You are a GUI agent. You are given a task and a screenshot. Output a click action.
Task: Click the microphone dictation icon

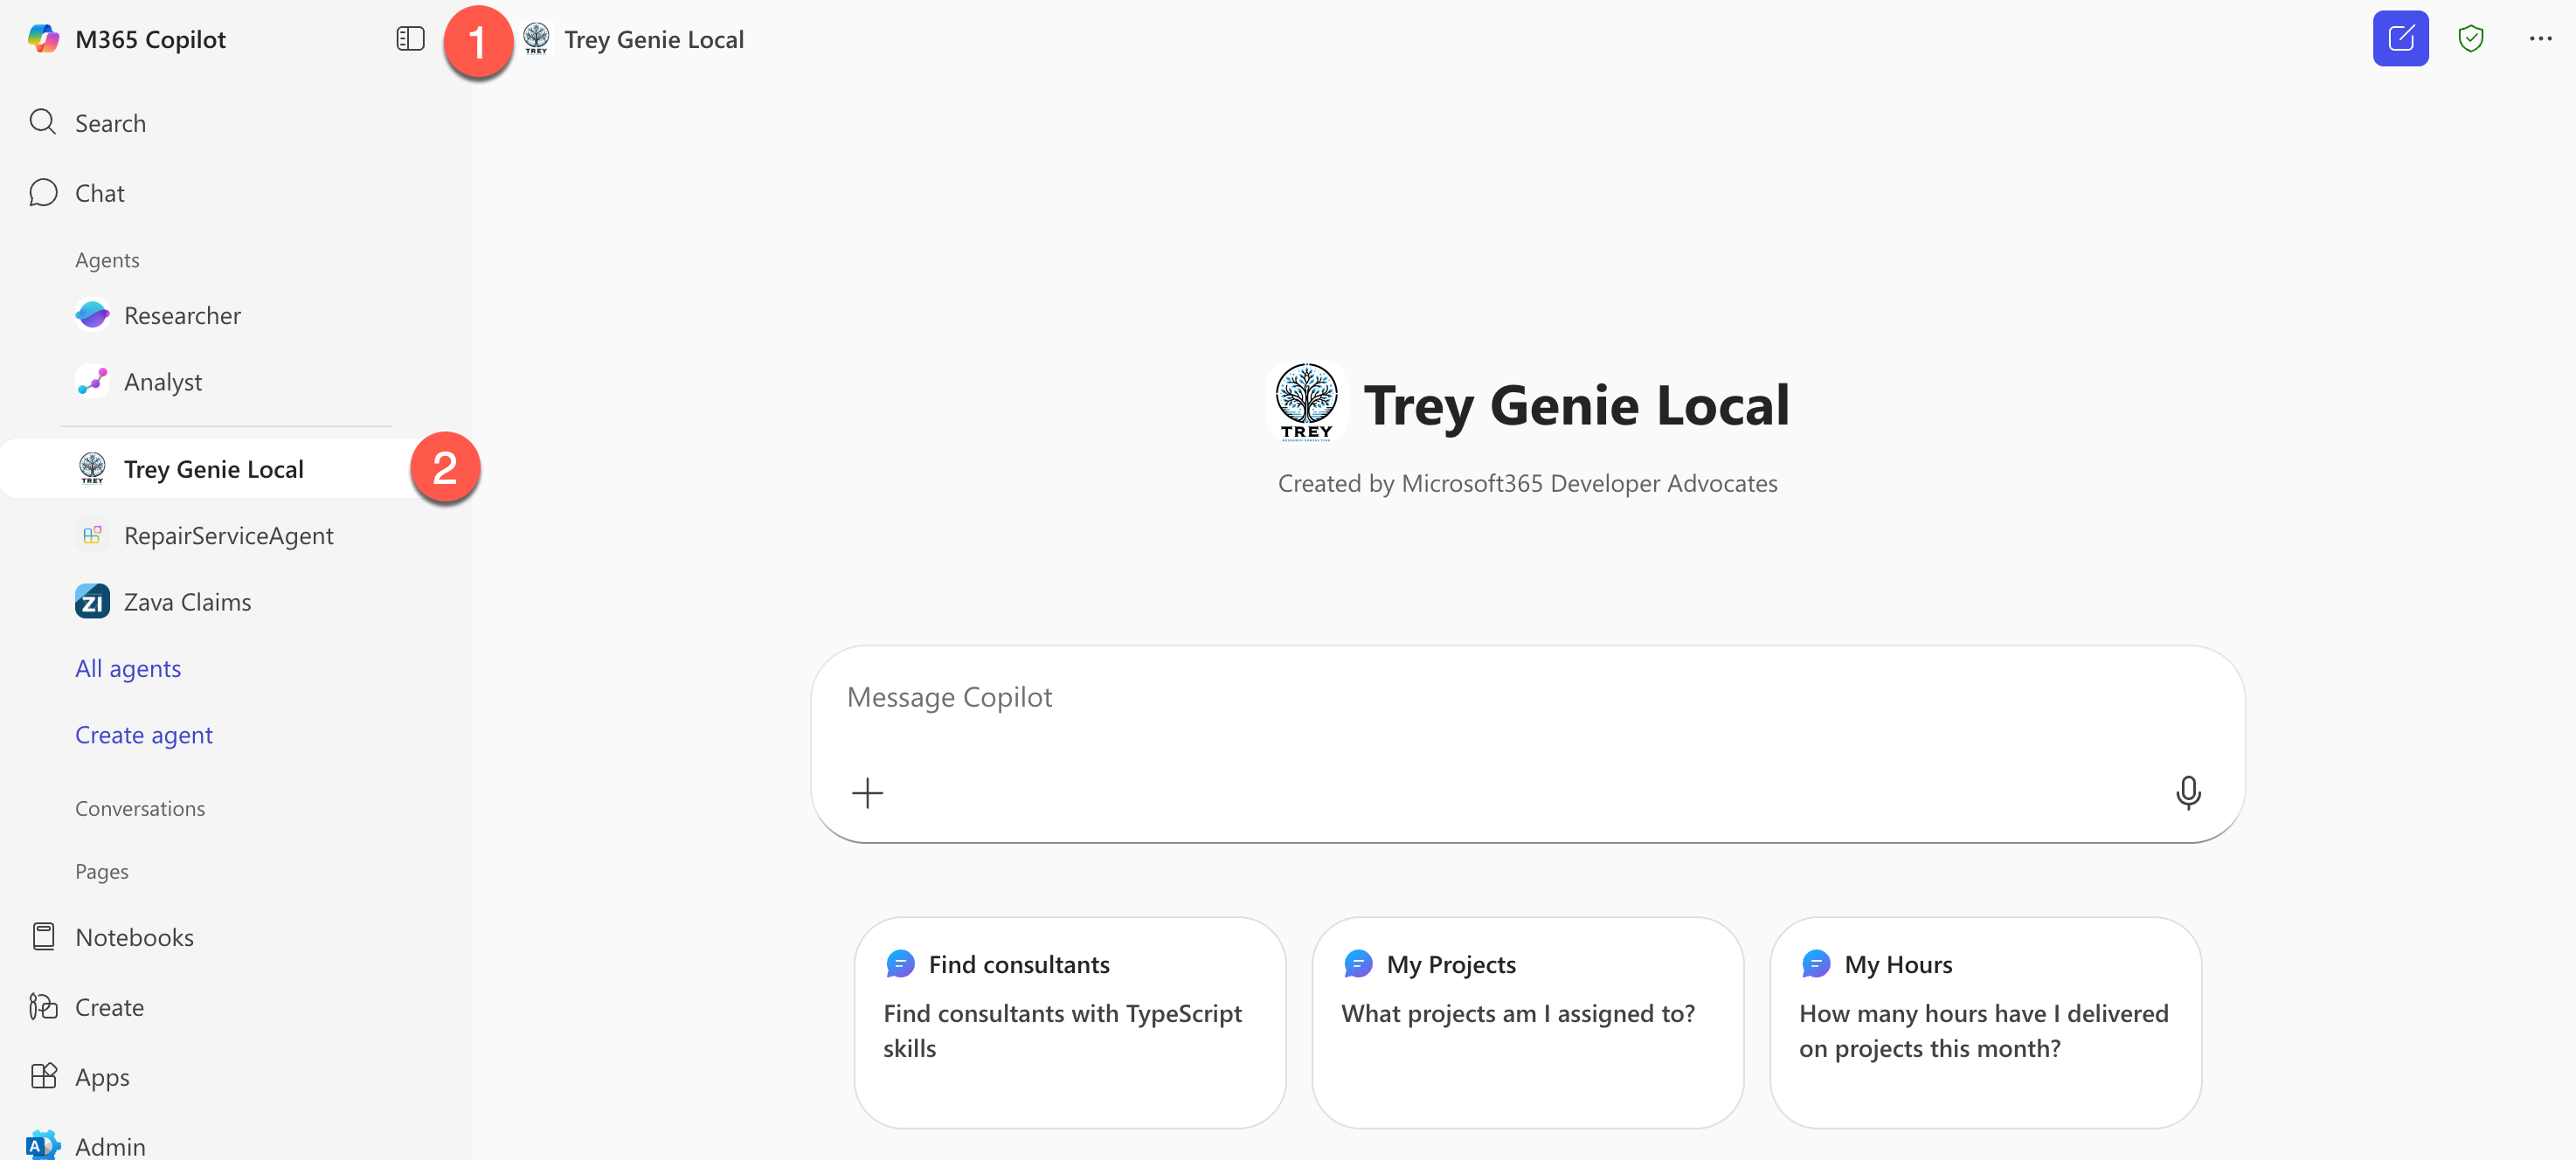2187,793
